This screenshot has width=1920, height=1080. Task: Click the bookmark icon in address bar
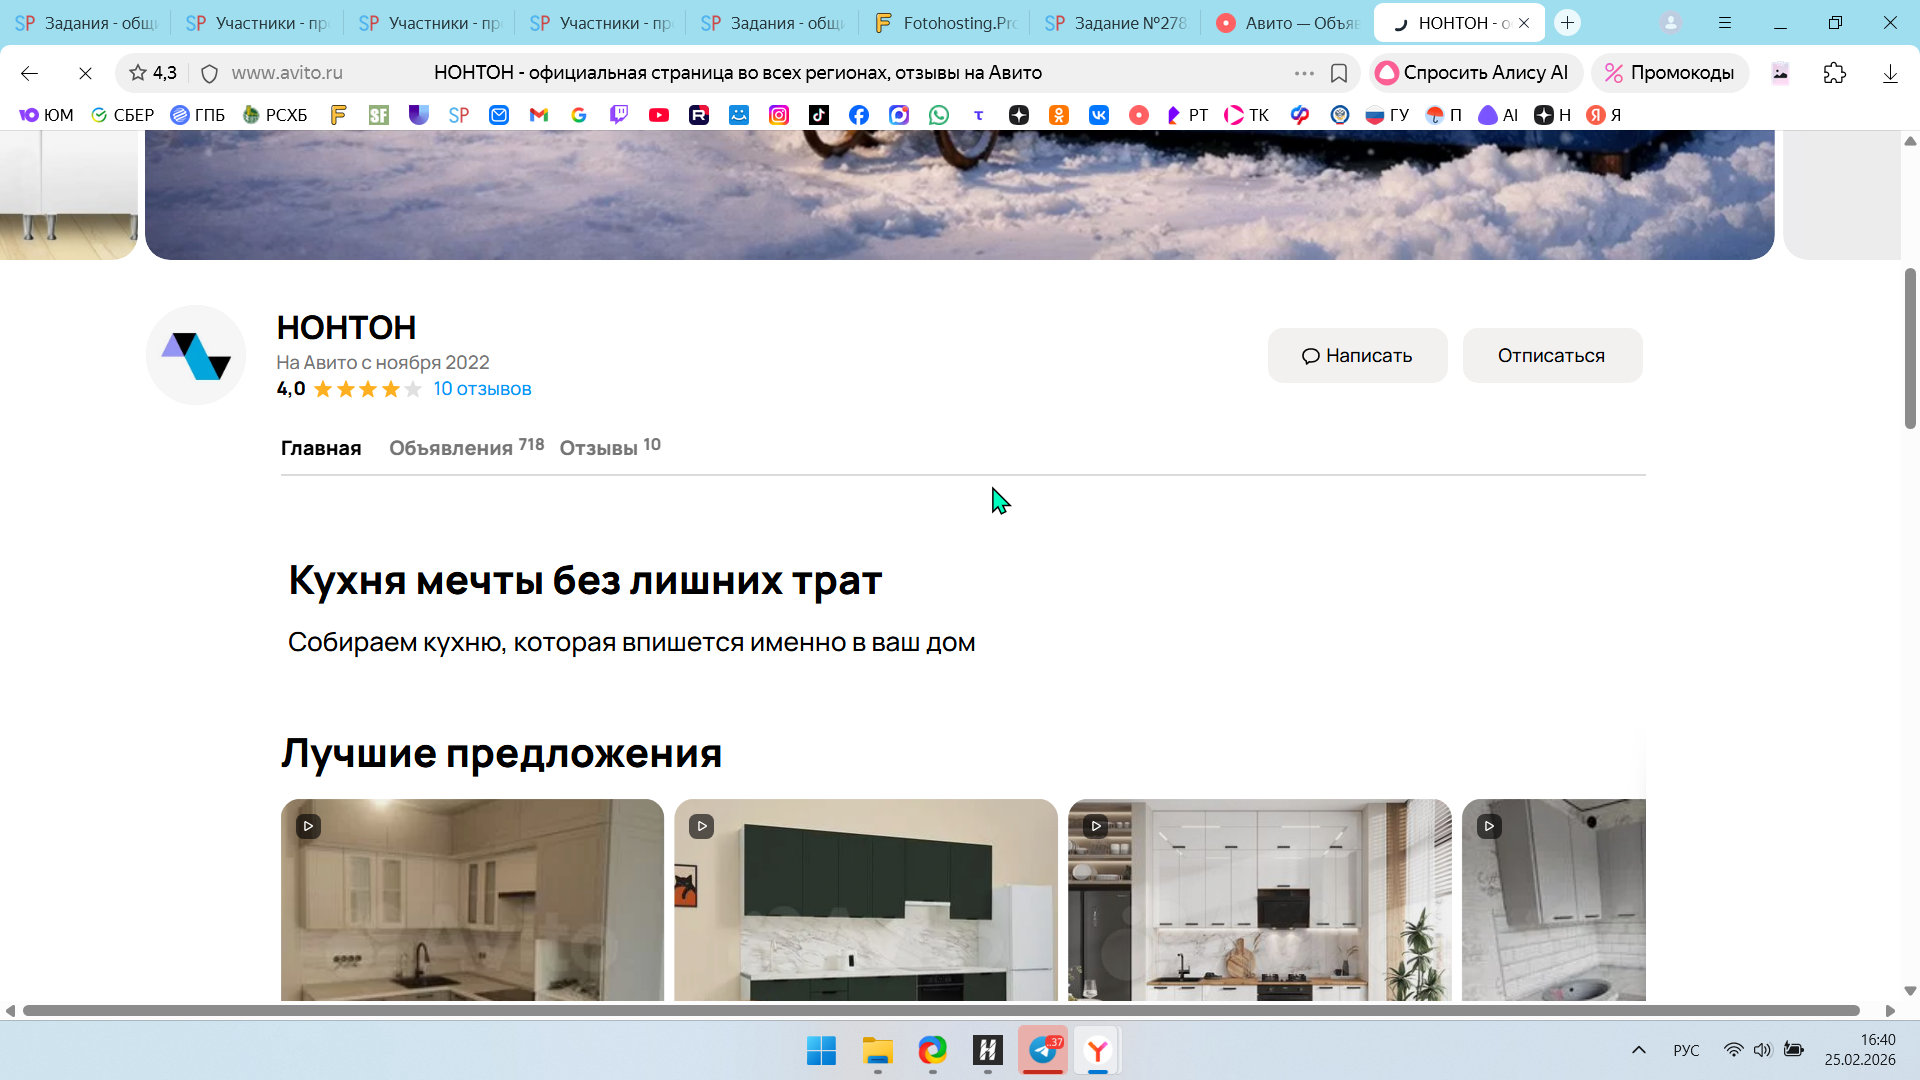(1339, 73)
